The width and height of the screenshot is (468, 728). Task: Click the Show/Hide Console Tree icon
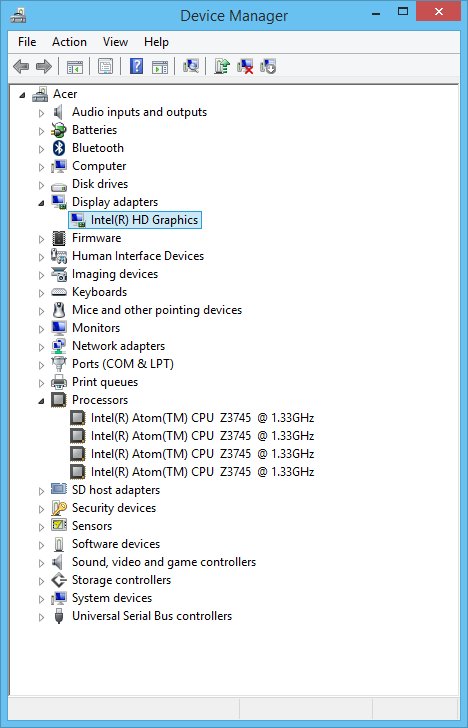[75, 66]
